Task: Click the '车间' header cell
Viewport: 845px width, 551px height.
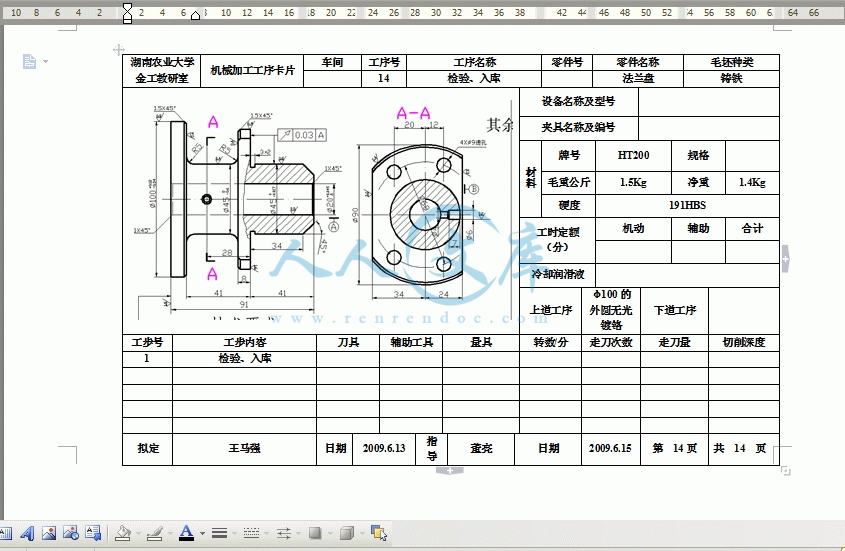Action: 332,63
